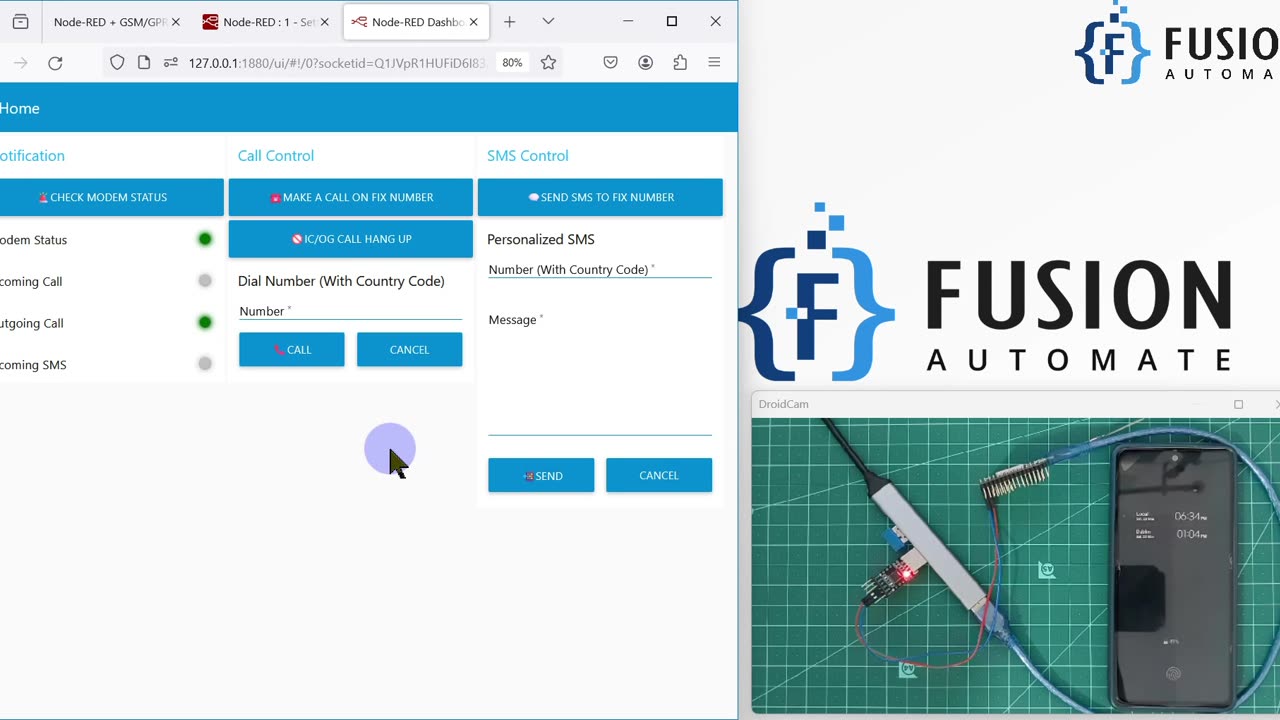This screenshot has height=720, width=1280.
Task: Open the Pocket save icon
Action: (610, 63)
